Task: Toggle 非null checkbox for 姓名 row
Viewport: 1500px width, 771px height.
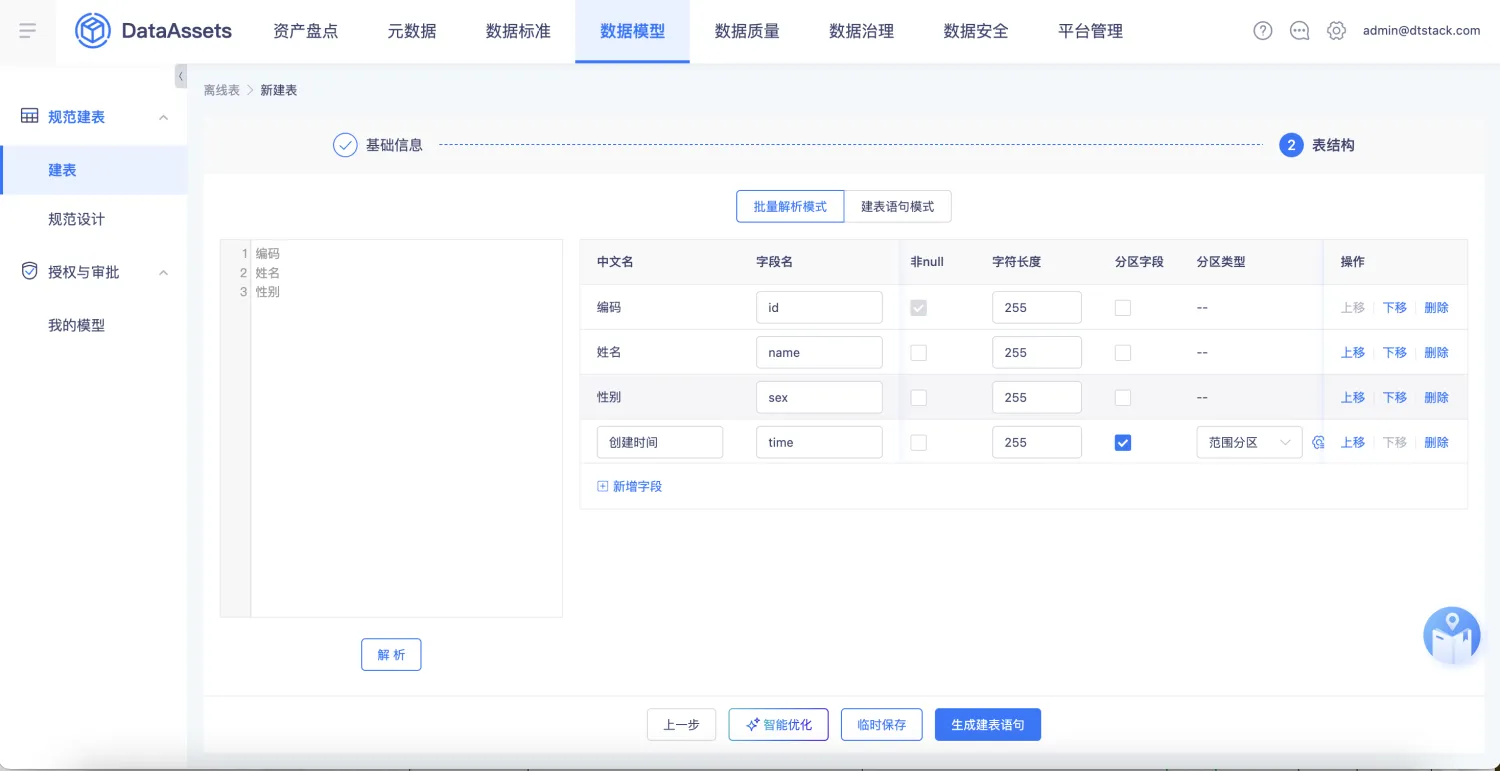Action: (918, 352)
